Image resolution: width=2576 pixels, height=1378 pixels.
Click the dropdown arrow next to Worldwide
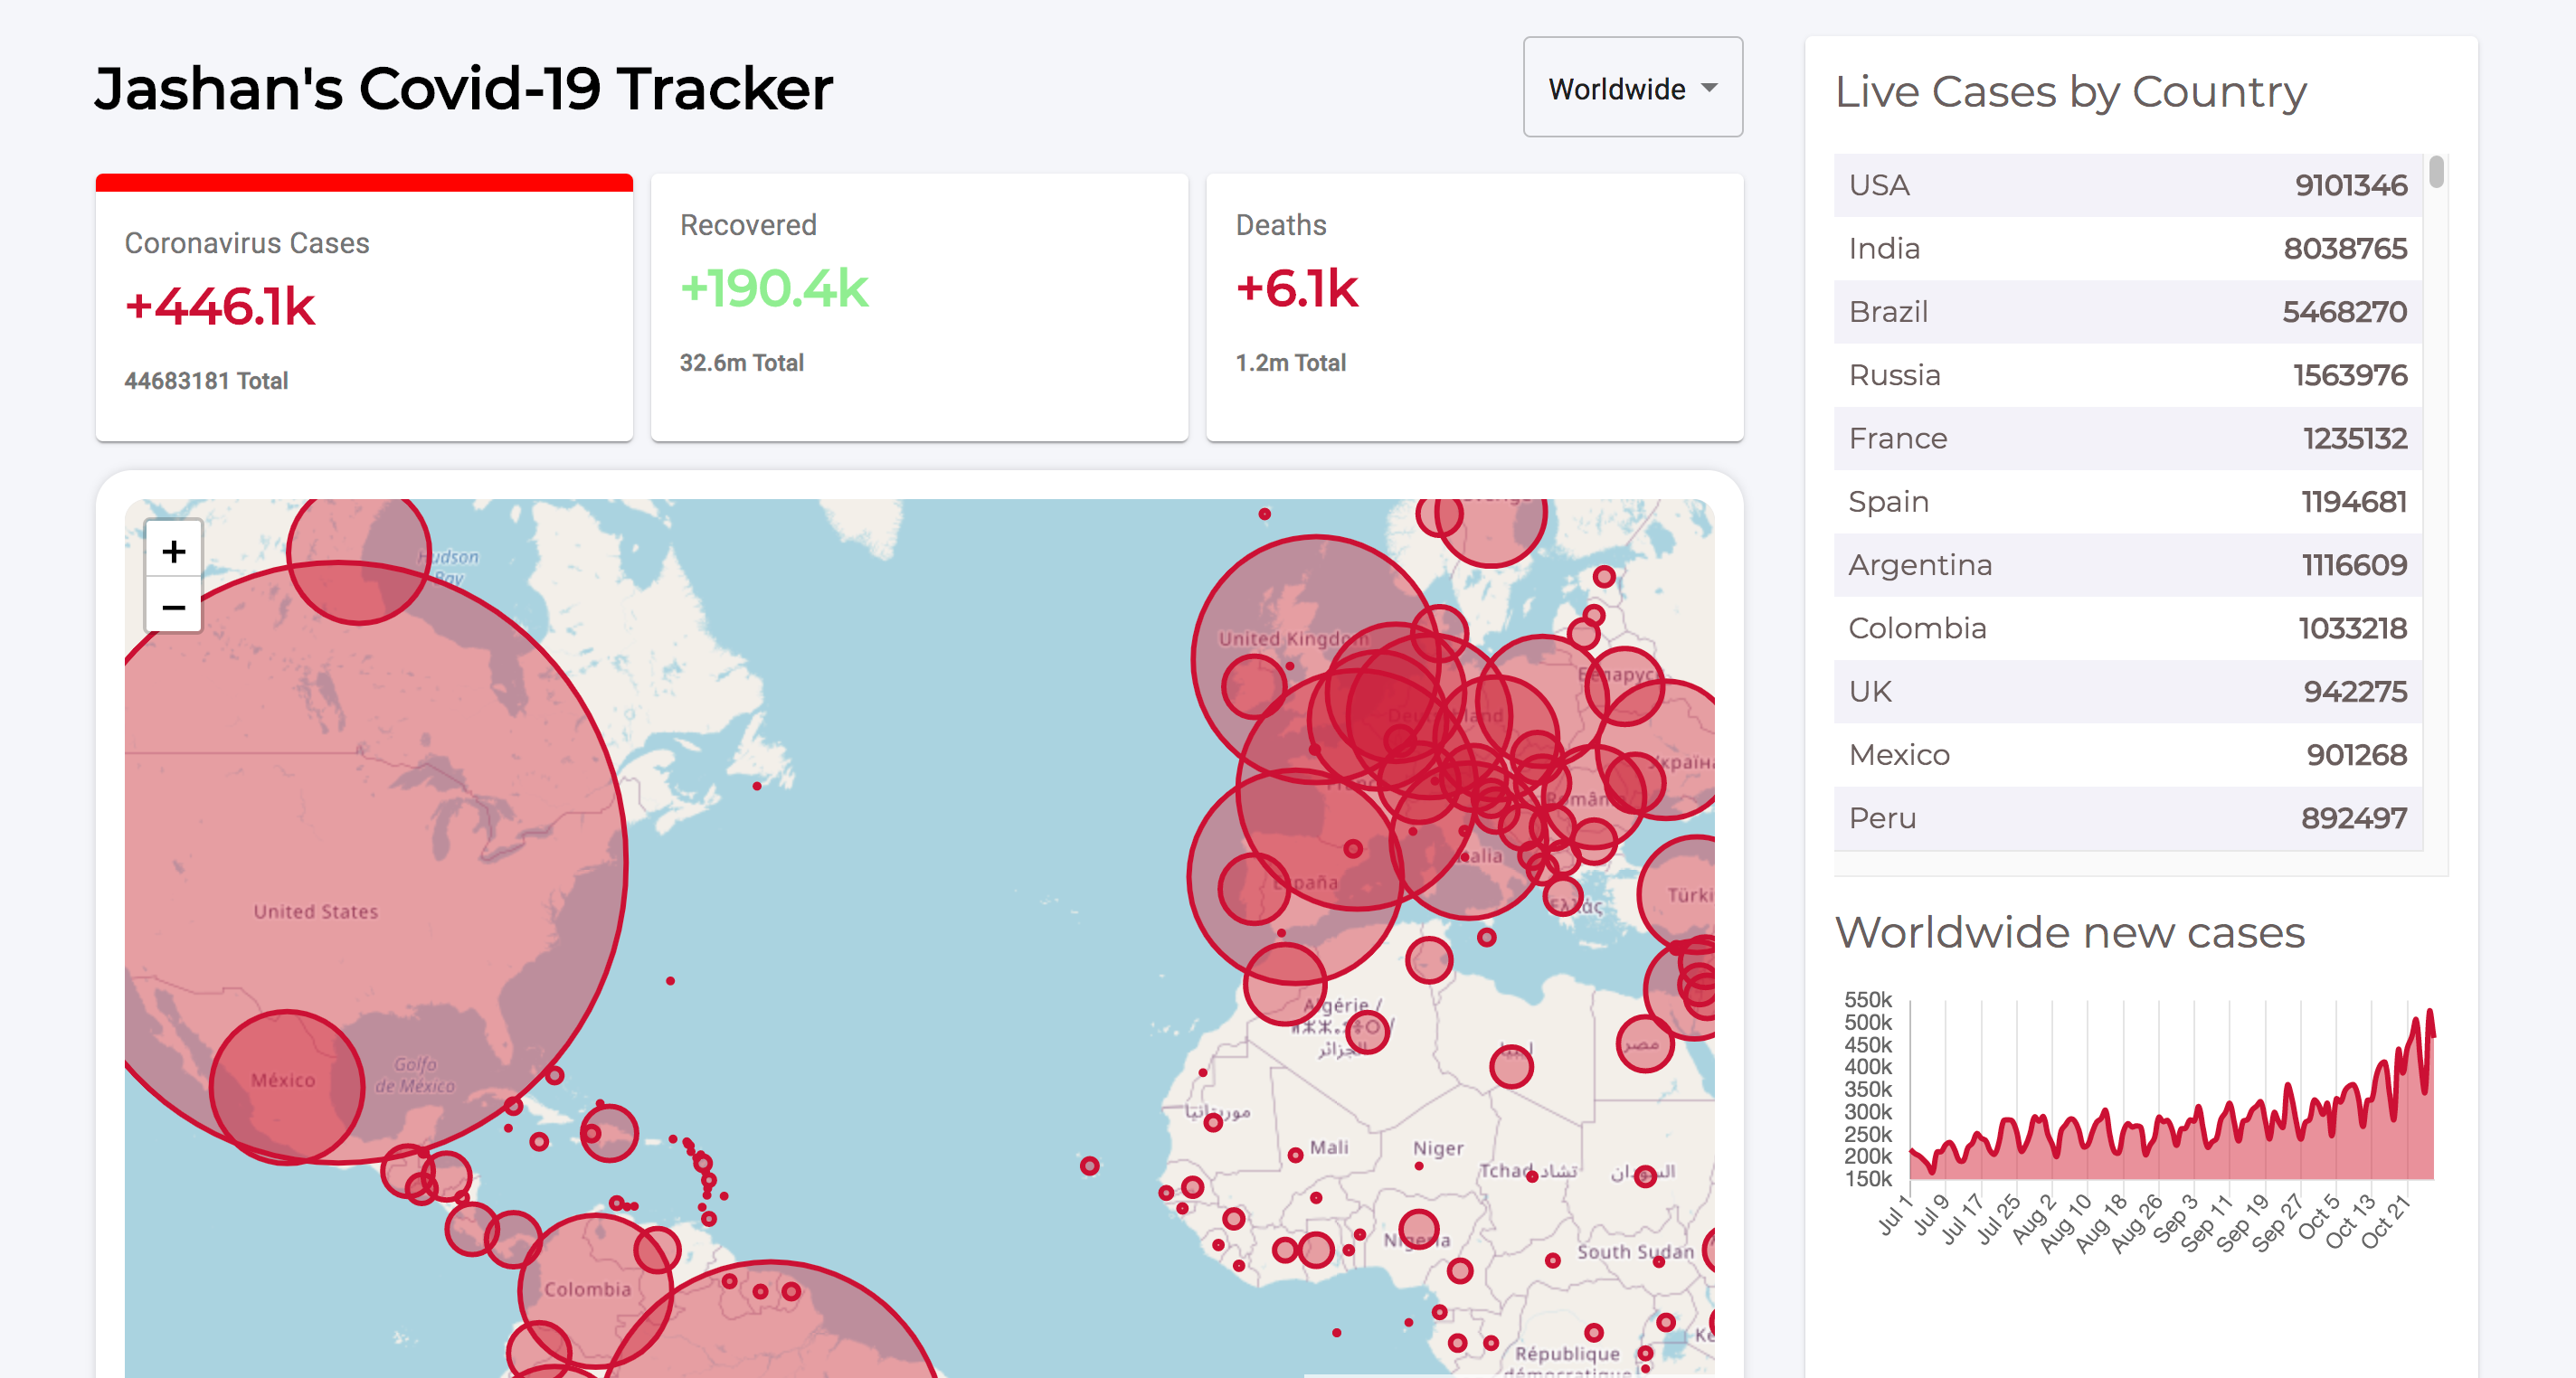click(x=1709, y=88)
